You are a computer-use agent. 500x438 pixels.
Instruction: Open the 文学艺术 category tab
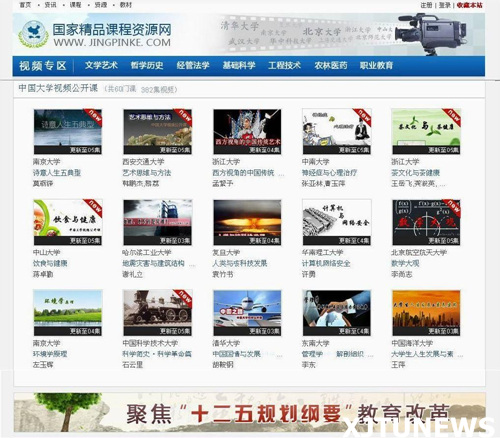[x=101, y=65]
